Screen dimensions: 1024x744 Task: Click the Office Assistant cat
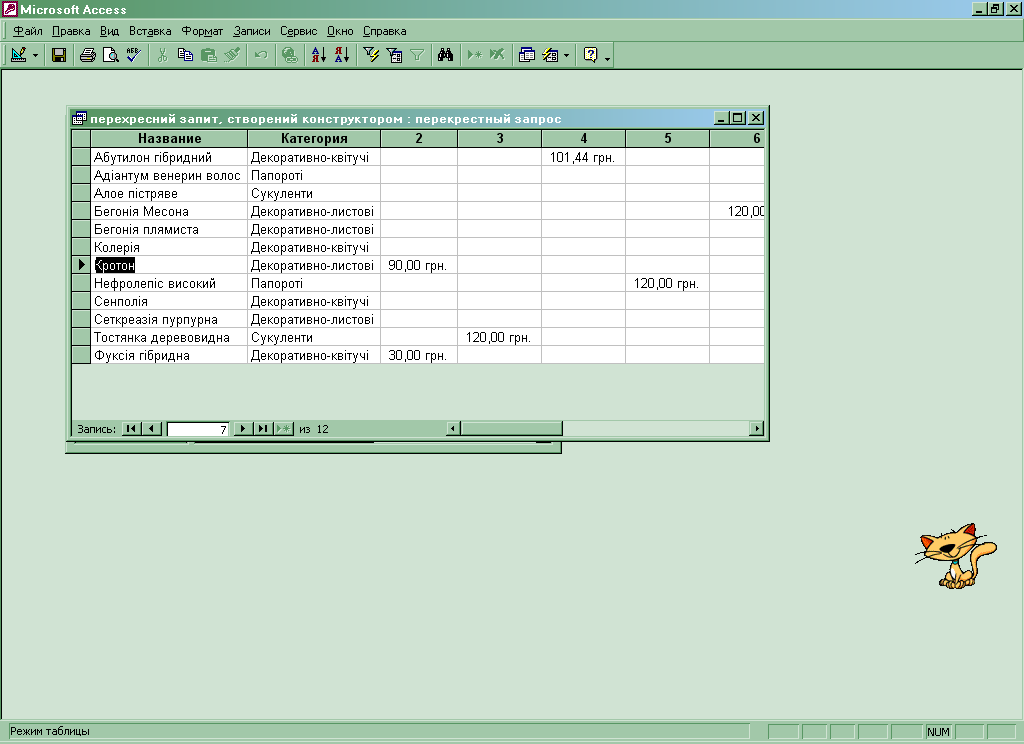click(955, 556)
